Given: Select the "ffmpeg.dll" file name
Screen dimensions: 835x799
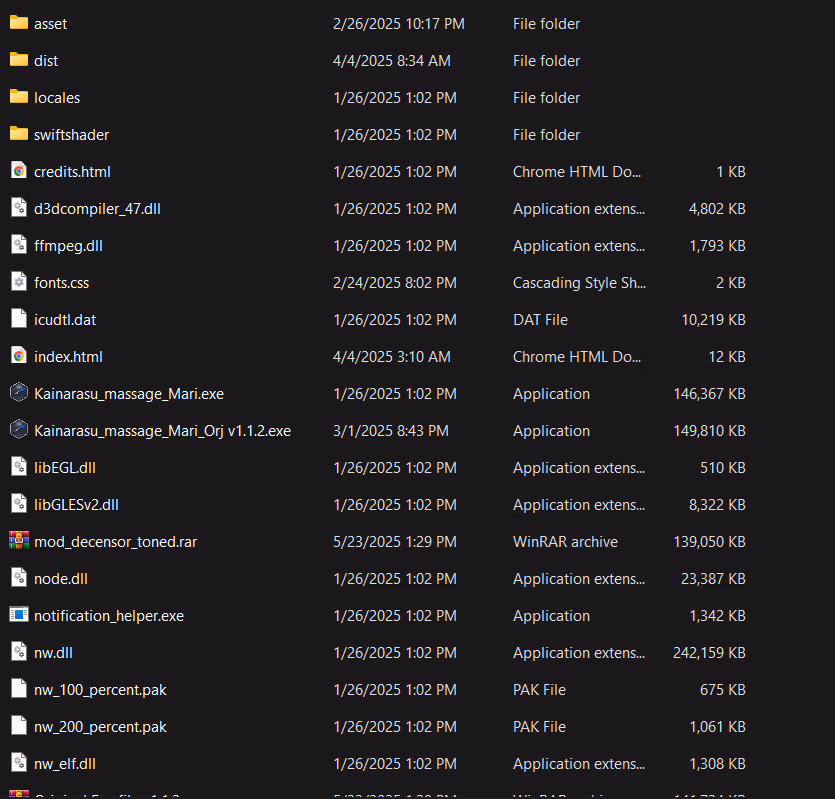Looking at the screenshot, I should [x=68, y=246].
